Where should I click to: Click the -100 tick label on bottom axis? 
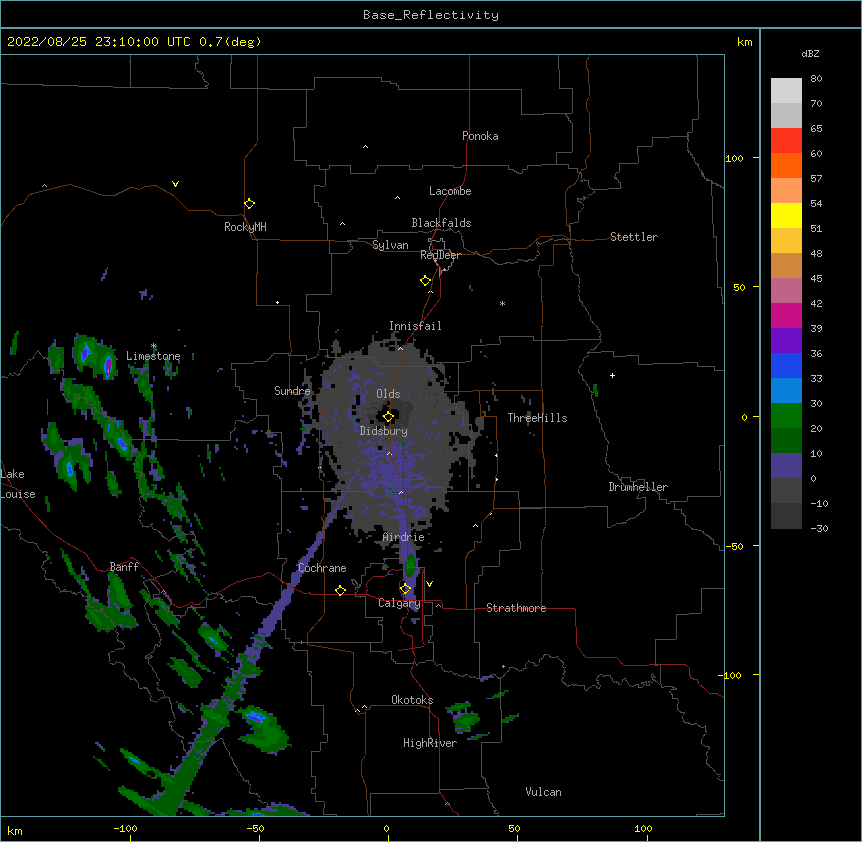pos(126,828)
